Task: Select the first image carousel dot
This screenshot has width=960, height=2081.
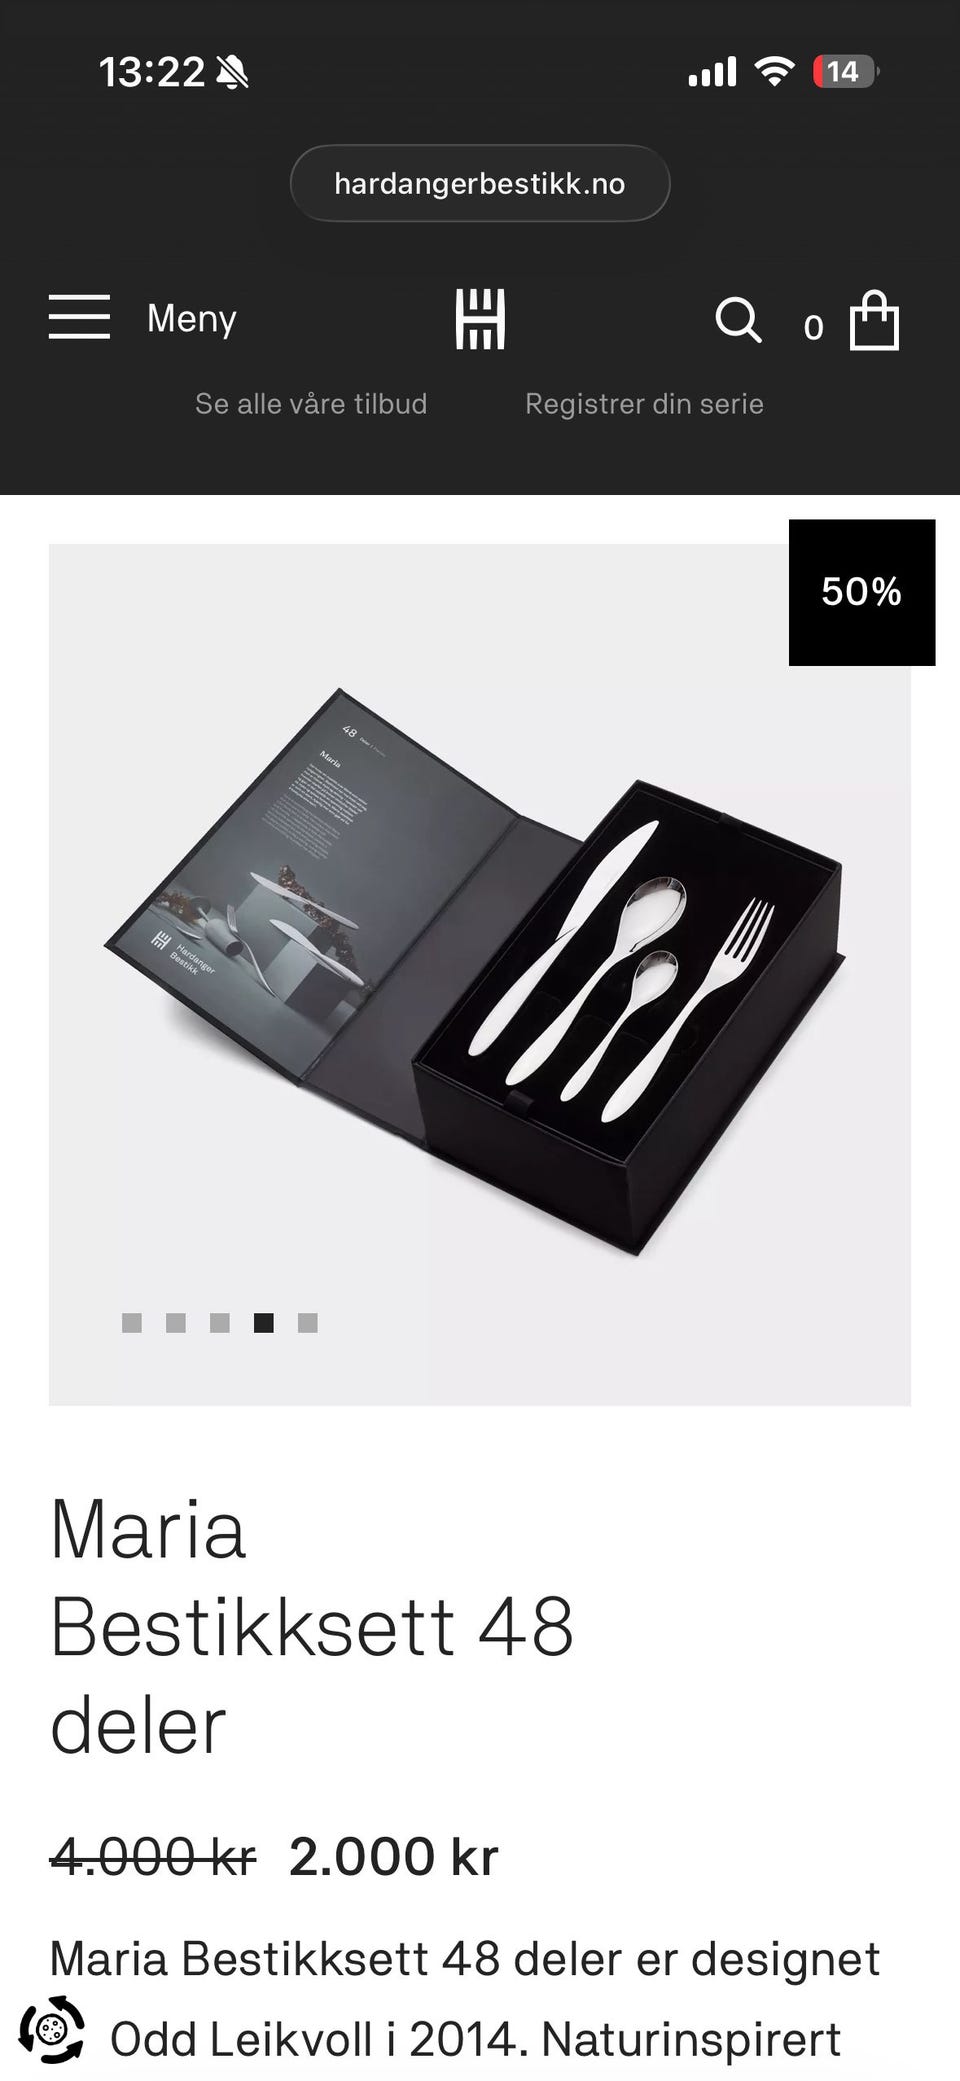Action: click(132, 1323)
